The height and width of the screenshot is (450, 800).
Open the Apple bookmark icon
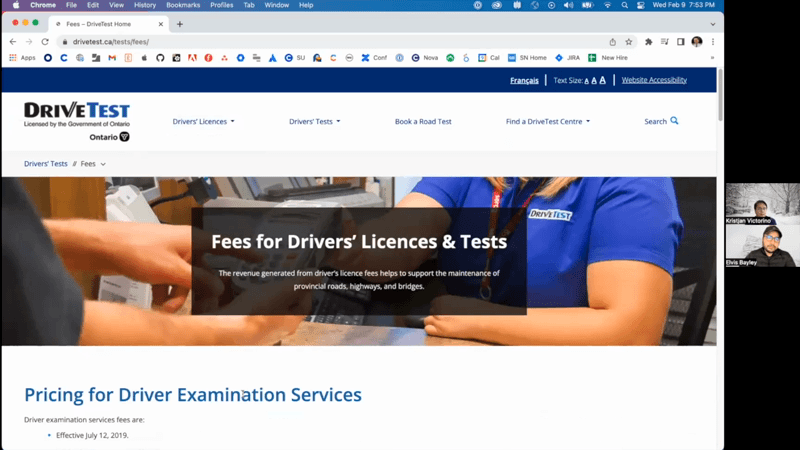(144, 58)
